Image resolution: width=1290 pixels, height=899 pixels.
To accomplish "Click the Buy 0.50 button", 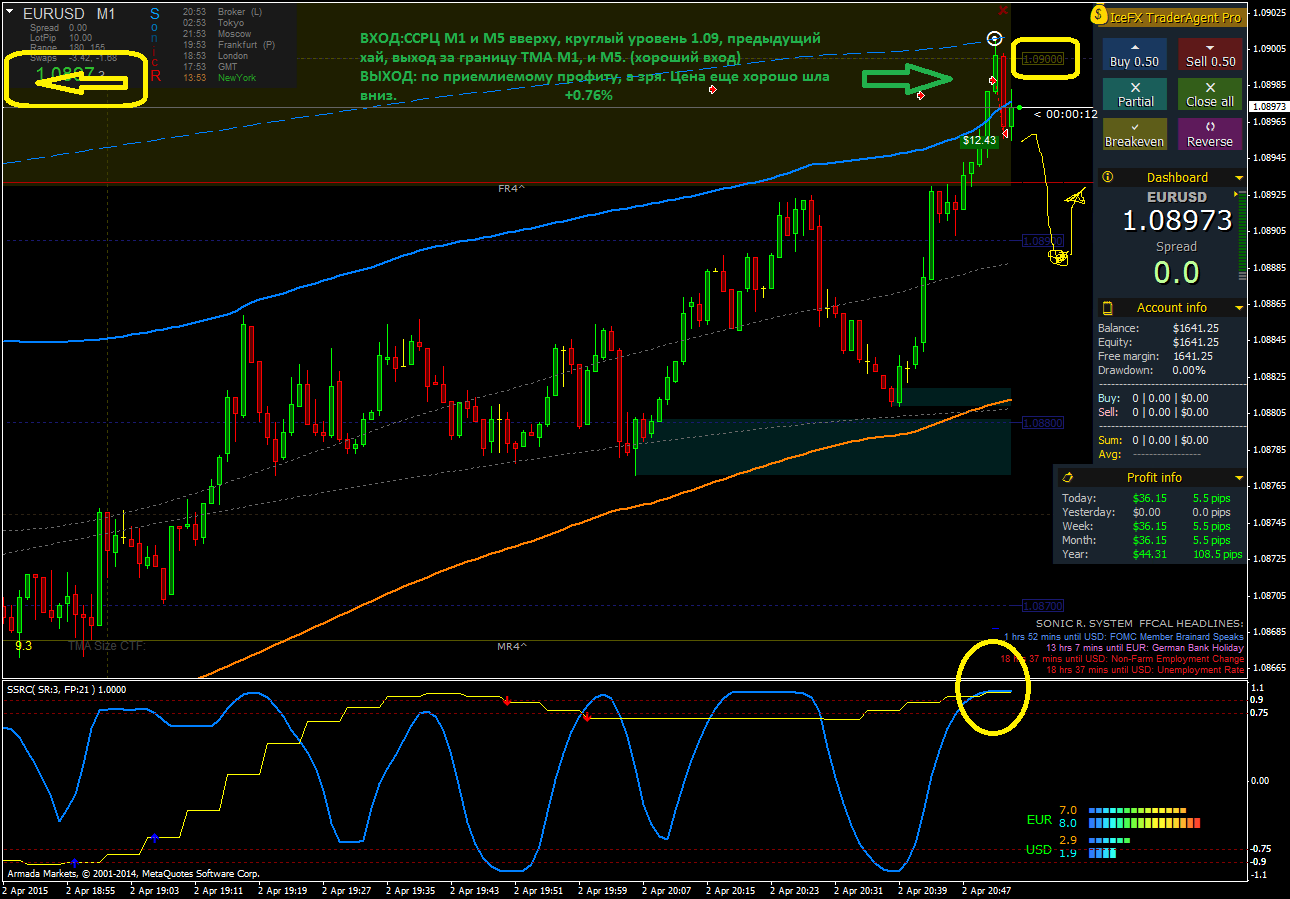I will pyautogui.click(x=1135, y=54).
